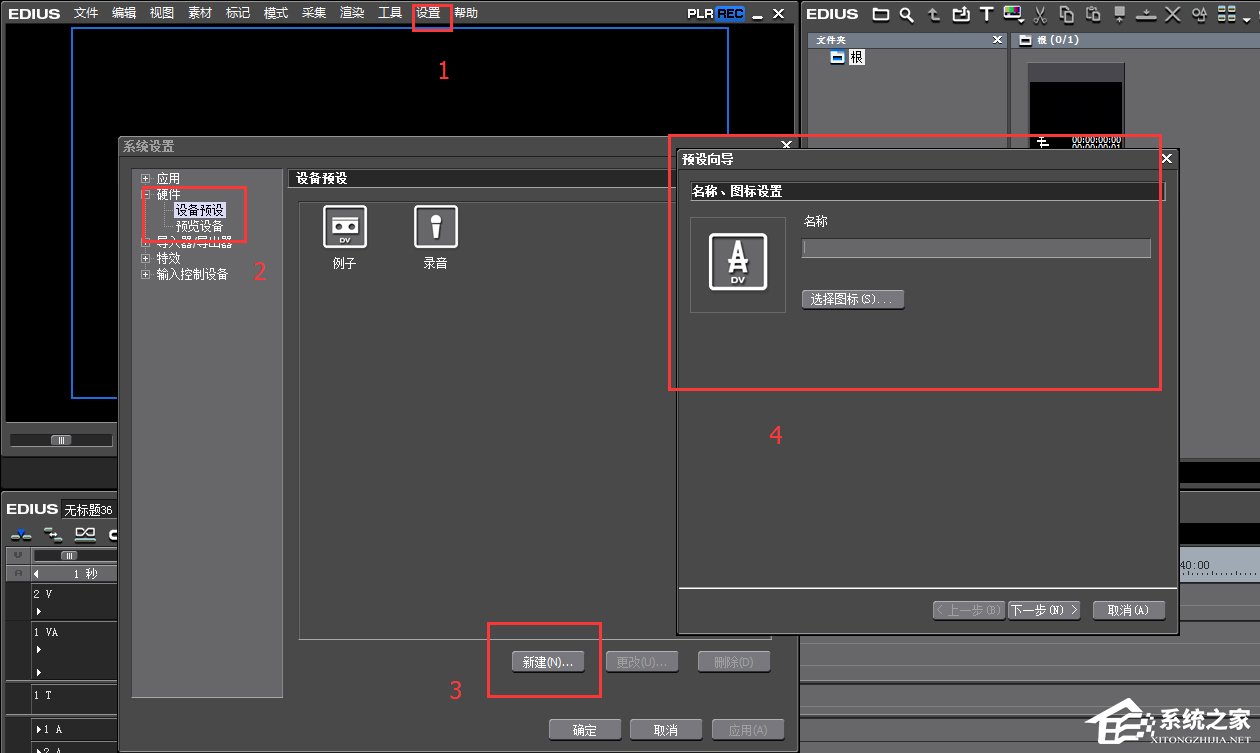Select 预览设备 in settings tree

(x=200, y=226)
